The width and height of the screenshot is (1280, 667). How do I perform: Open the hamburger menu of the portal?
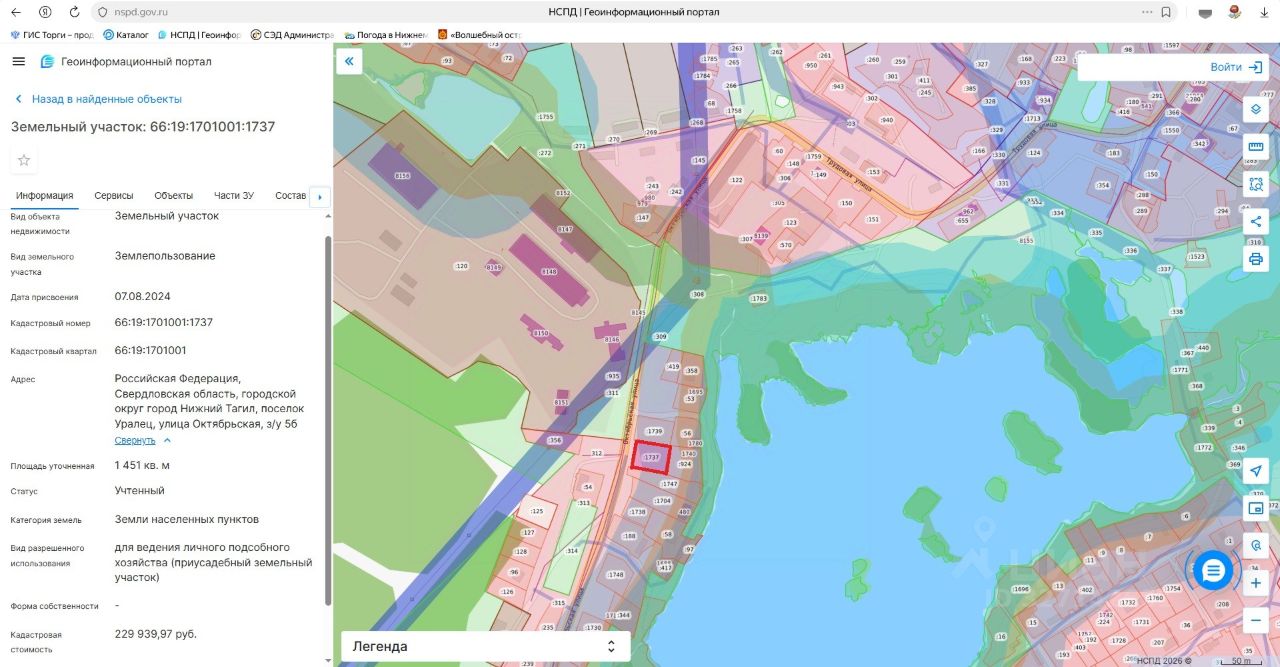[18, 62]
